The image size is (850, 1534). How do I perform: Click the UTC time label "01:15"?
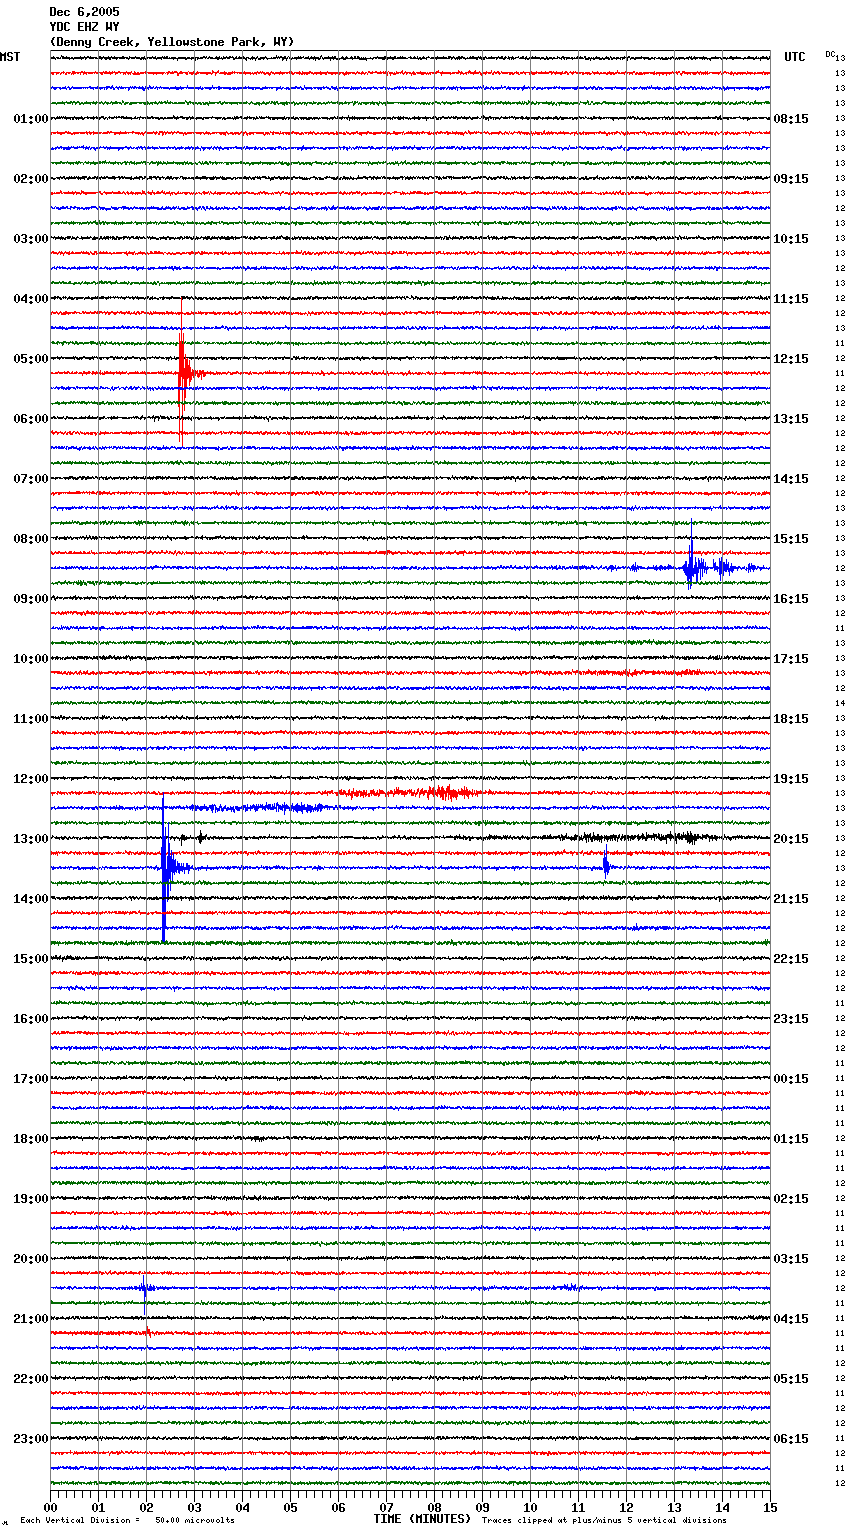[791, 1139]
